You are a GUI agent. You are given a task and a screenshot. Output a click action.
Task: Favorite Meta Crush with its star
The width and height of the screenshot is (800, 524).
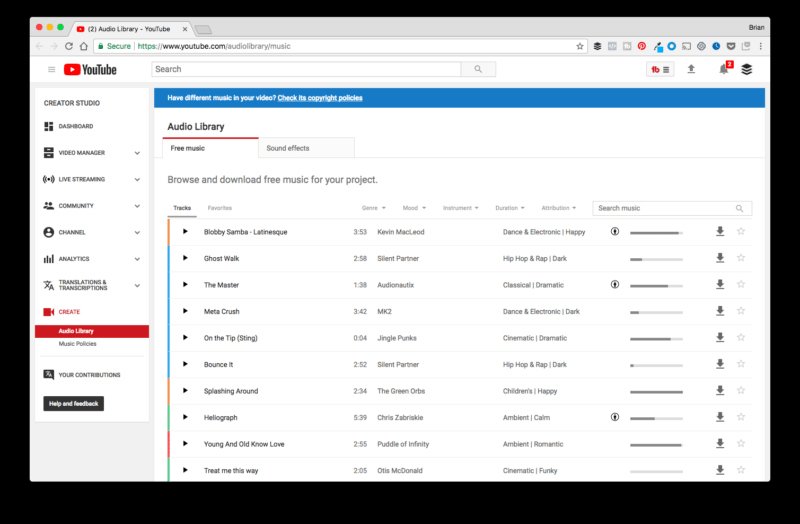[x=741, y=311]
